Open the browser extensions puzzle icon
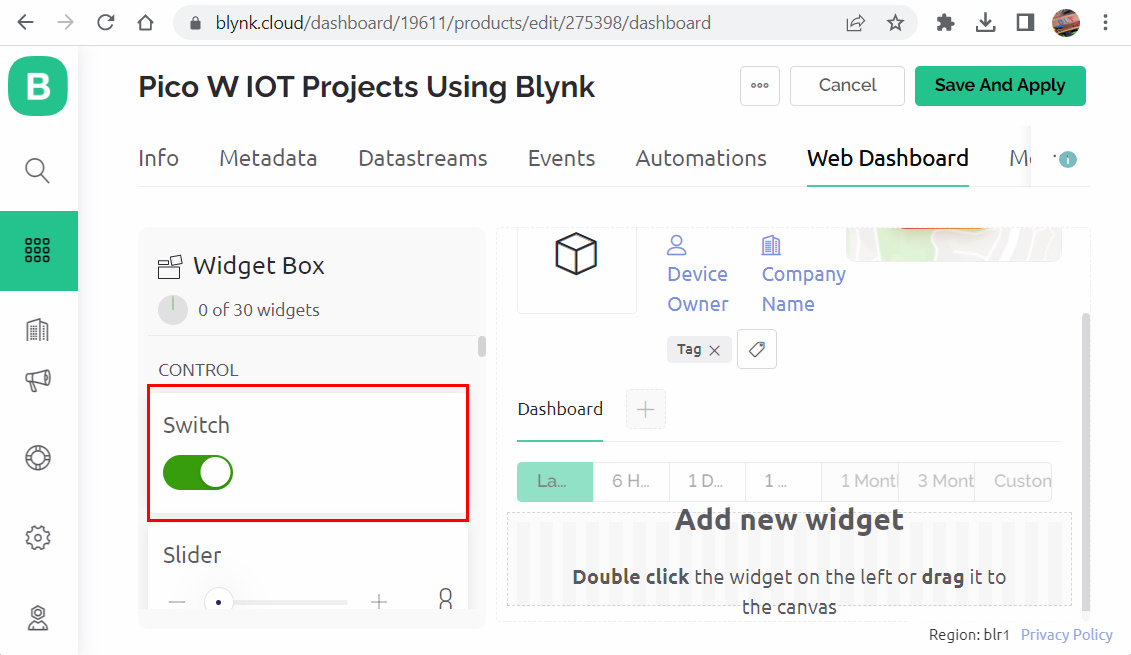Image resolution: width=1131 pixels, height=655 pixels. tap(945, 23)
